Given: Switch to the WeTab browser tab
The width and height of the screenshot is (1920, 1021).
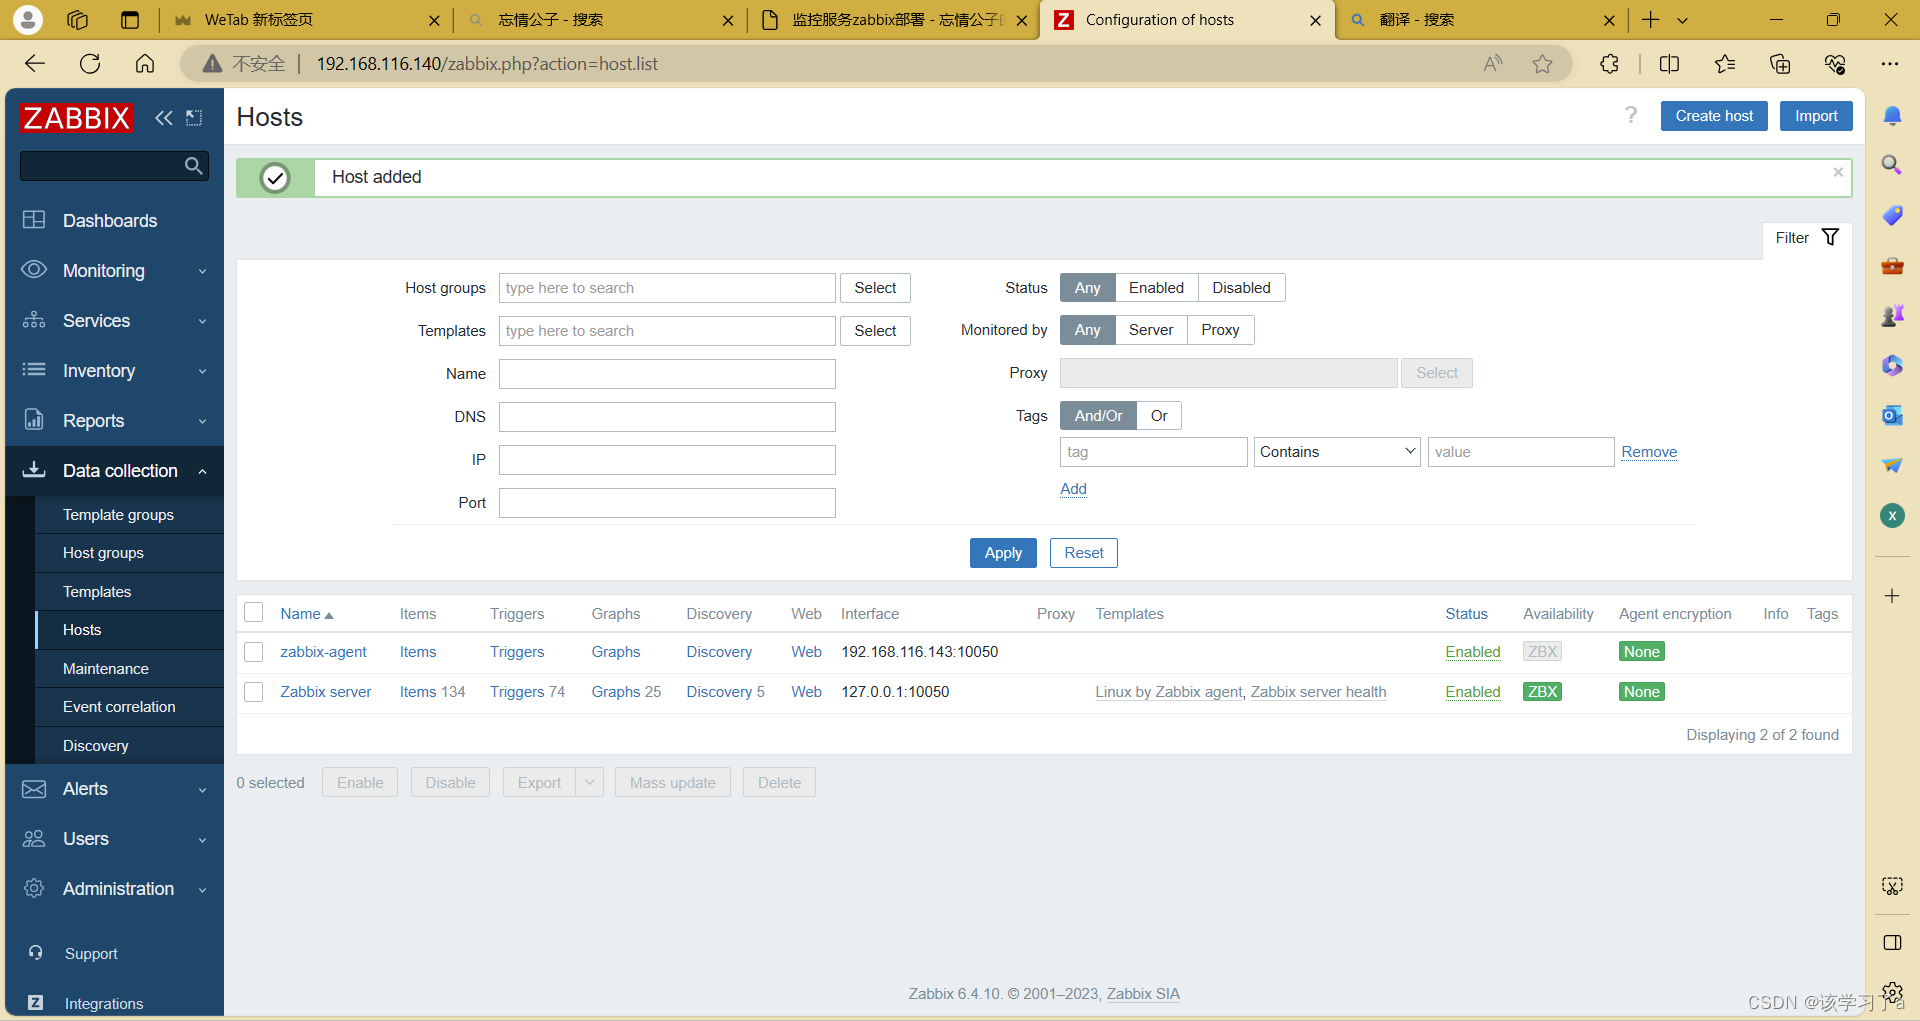Looking at the screenshot, I should coord(305,20).
